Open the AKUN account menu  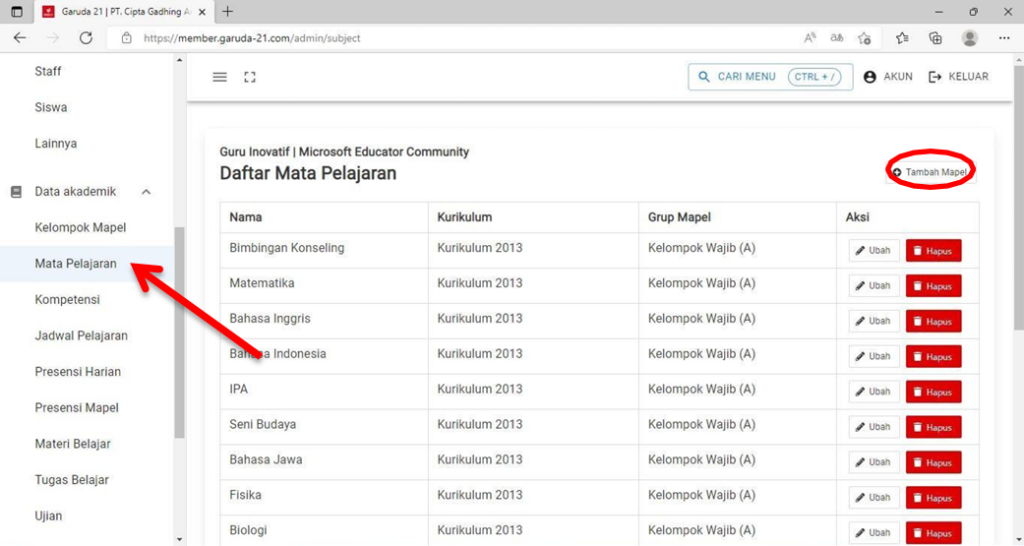[888, 76]
